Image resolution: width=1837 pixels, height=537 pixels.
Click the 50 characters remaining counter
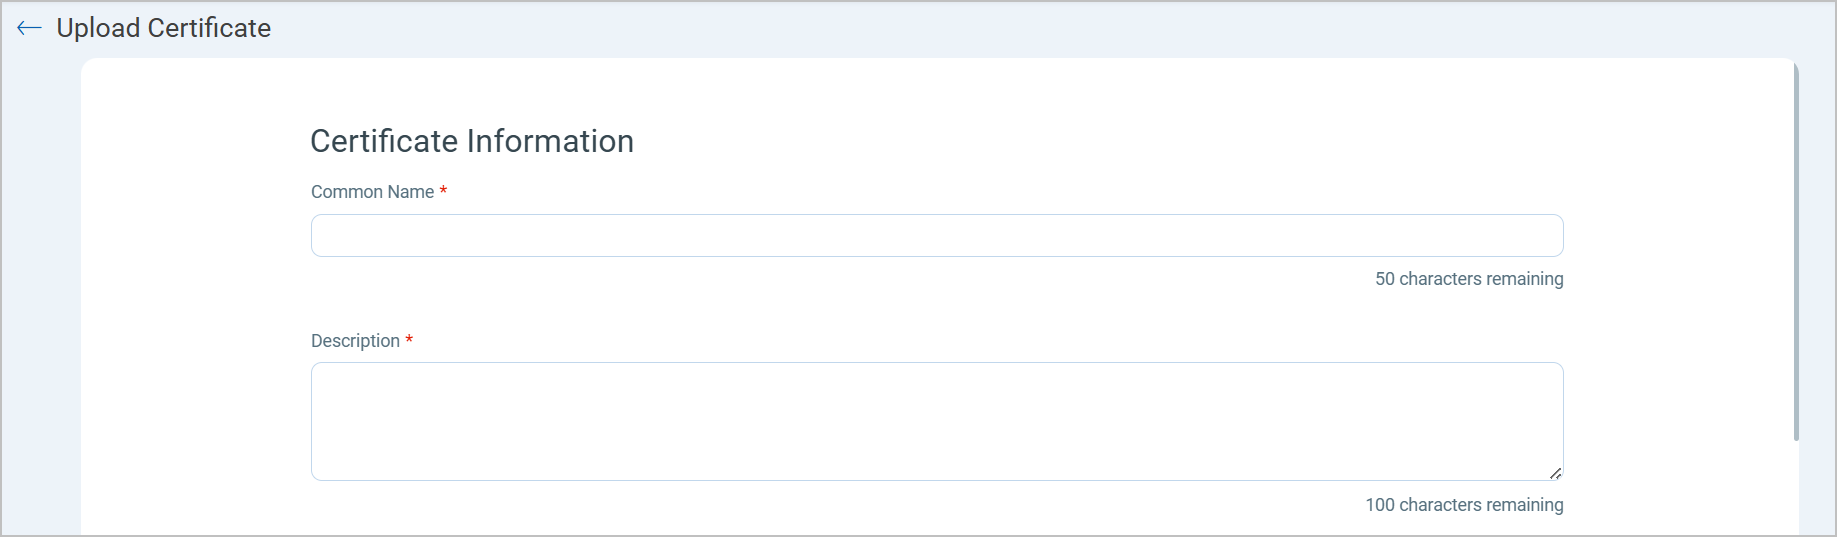[1469, 279]
